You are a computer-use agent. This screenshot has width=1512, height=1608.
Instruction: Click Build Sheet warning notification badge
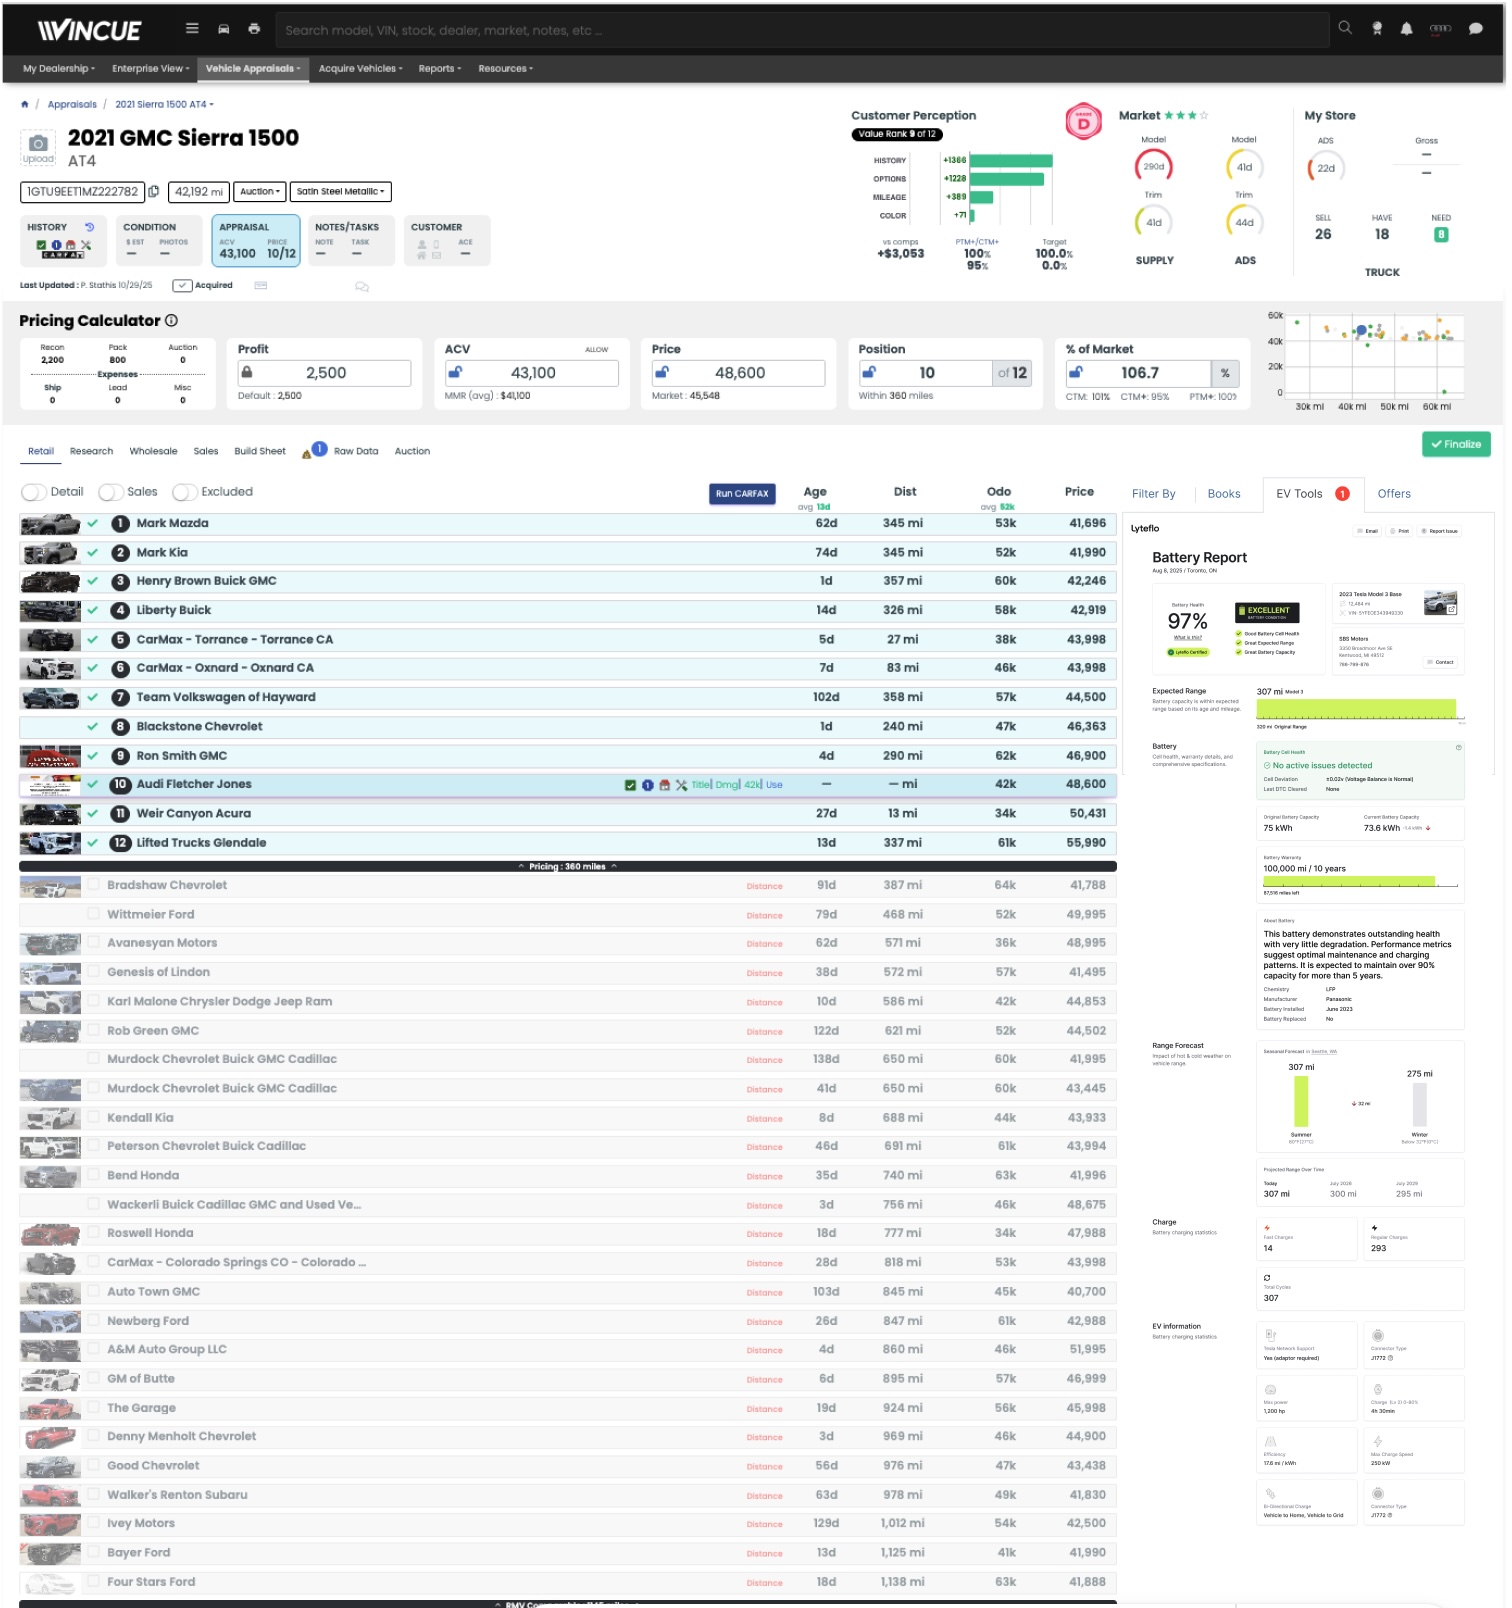coord(319,449)
